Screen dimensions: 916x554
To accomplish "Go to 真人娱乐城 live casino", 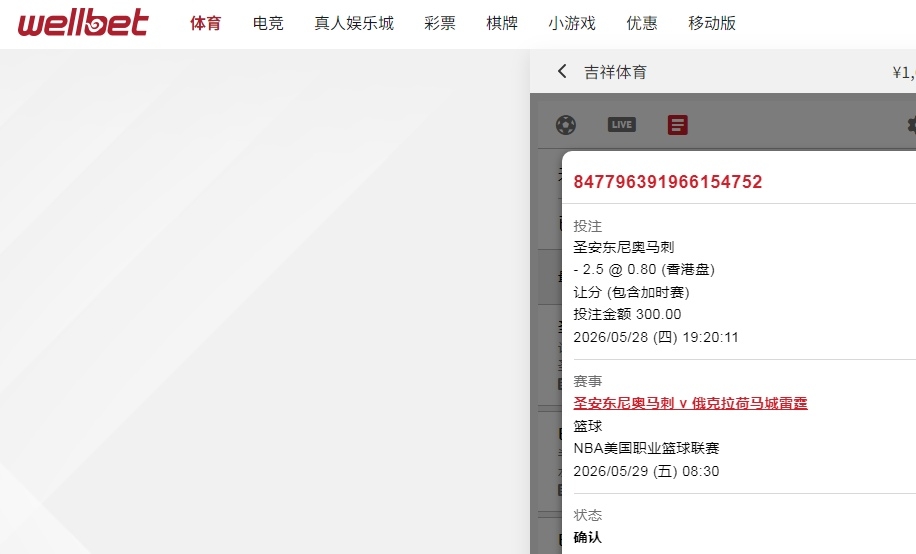I will click(354, 23).
